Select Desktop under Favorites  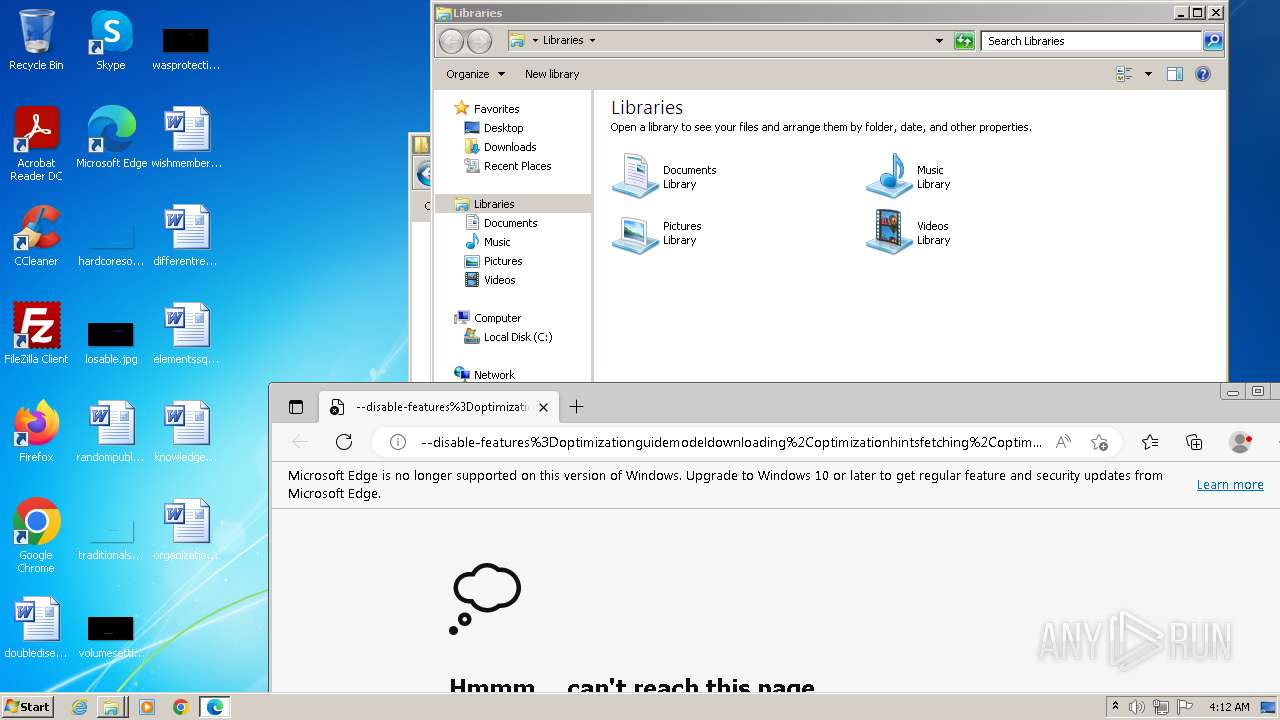[x=493, y=128]
